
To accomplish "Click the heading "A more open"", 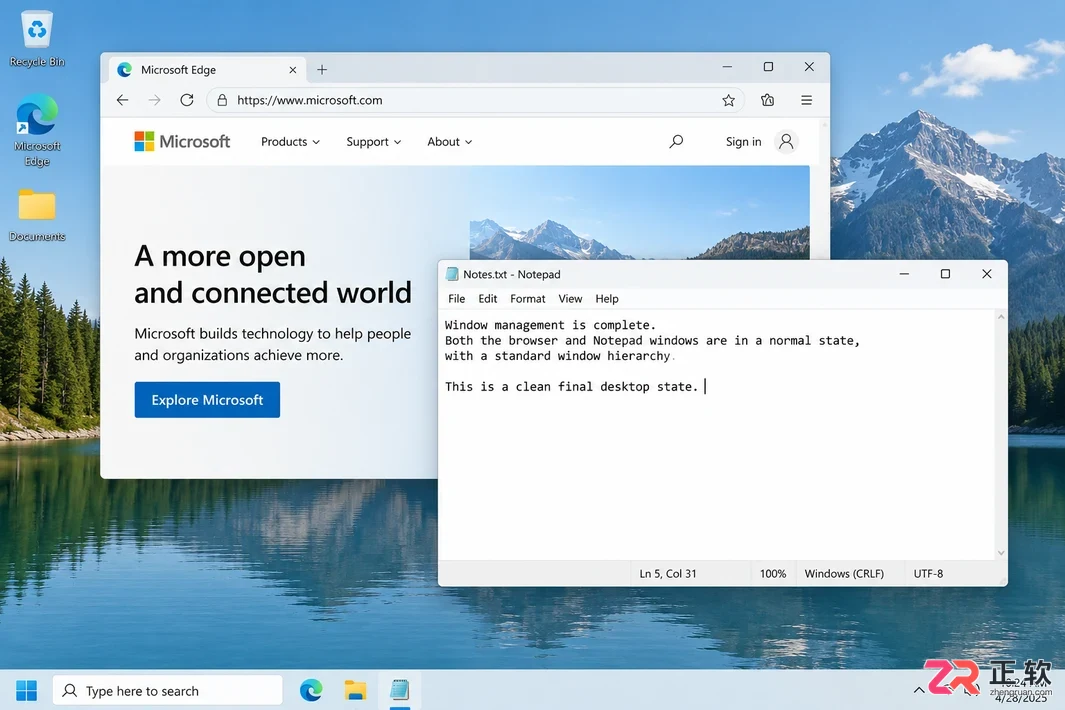I will point(220,256).
